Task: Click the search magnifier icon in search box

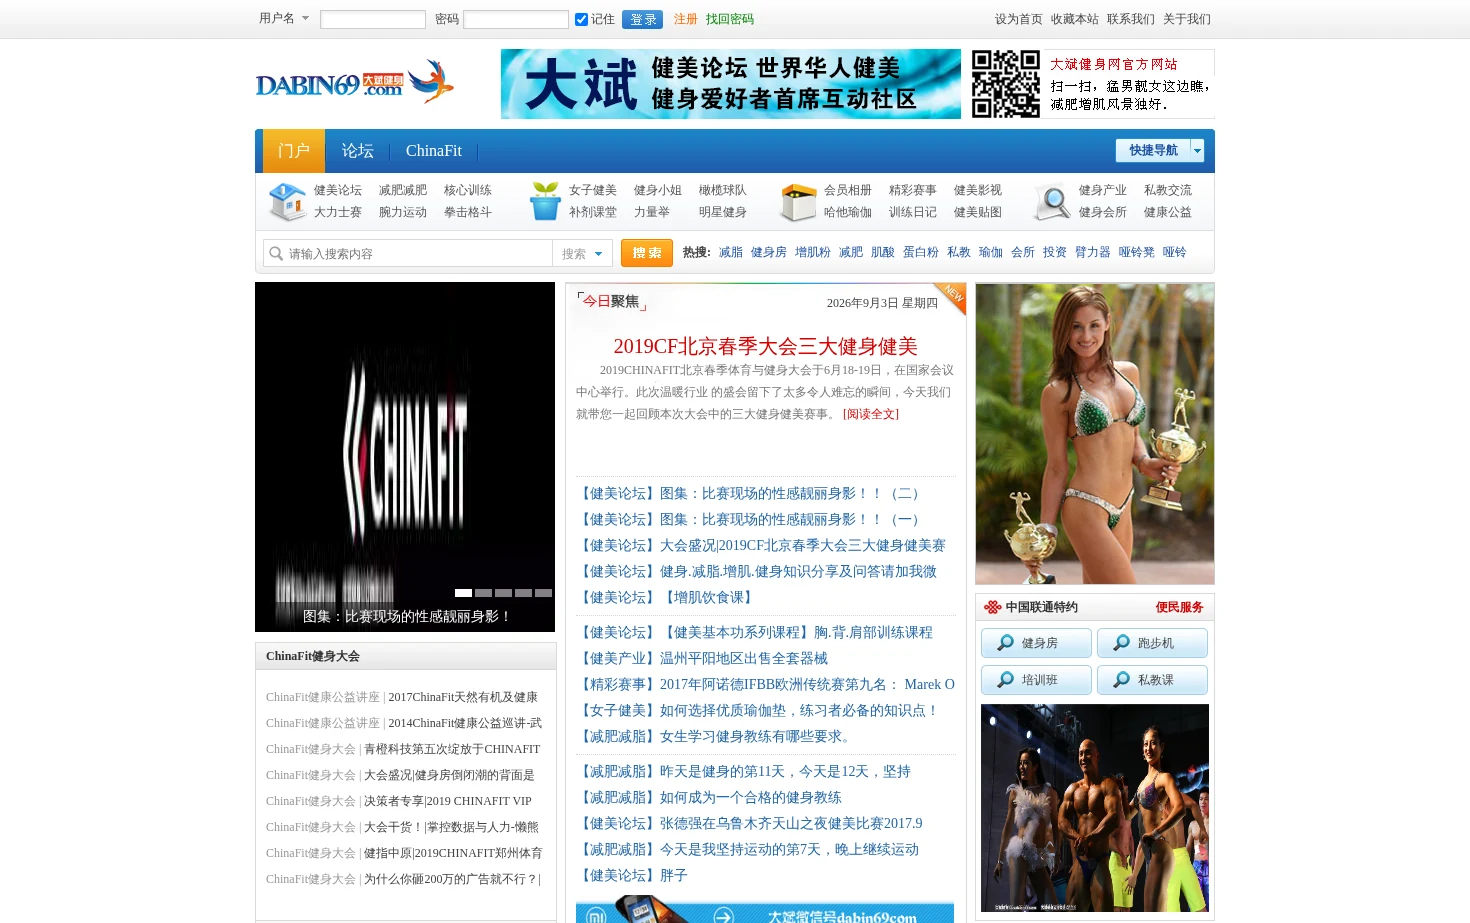Action: (276, 253)
